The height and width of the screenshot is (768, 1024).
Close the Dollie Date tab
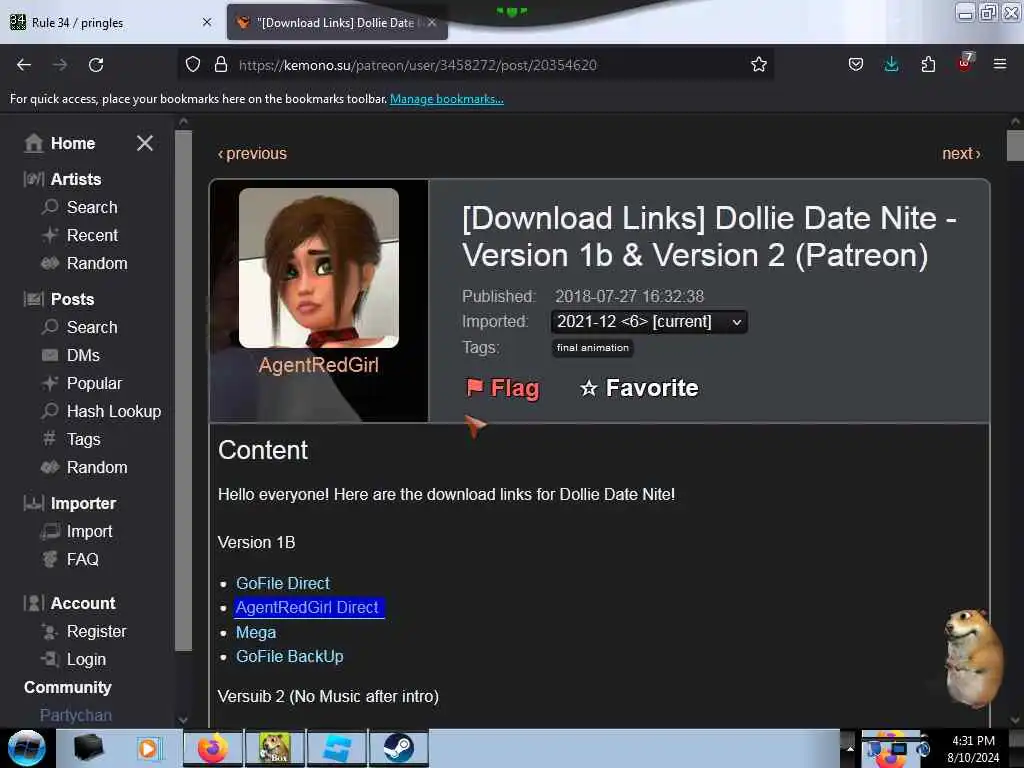[432, 22]
